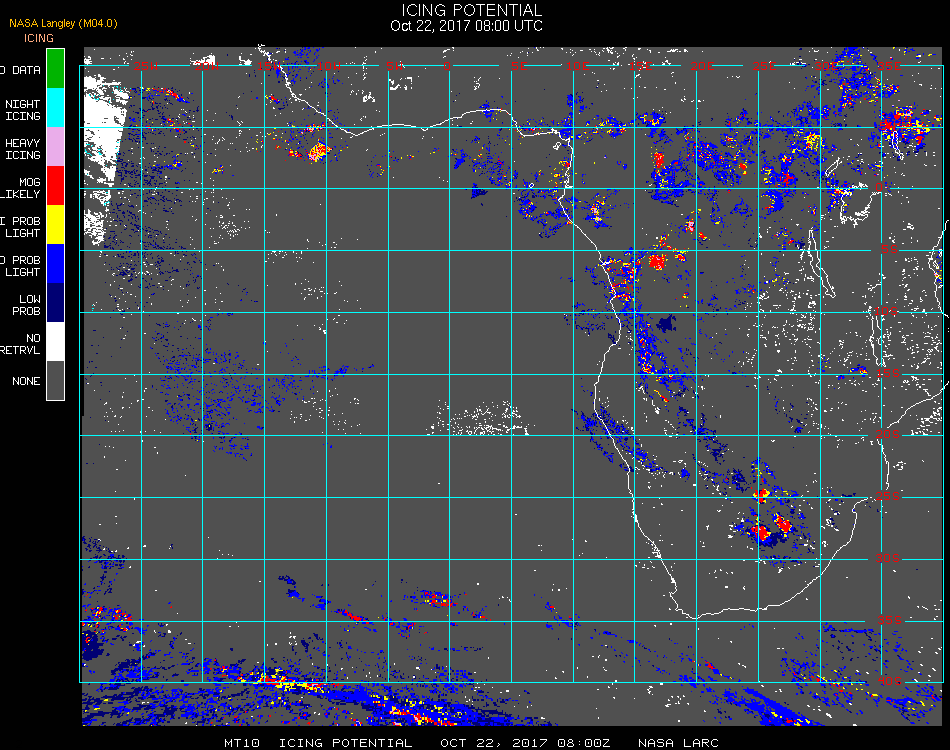This screenshot has width=950, height=750.
Task: Click the '15S' latitude label
Action: click(888, 373)
